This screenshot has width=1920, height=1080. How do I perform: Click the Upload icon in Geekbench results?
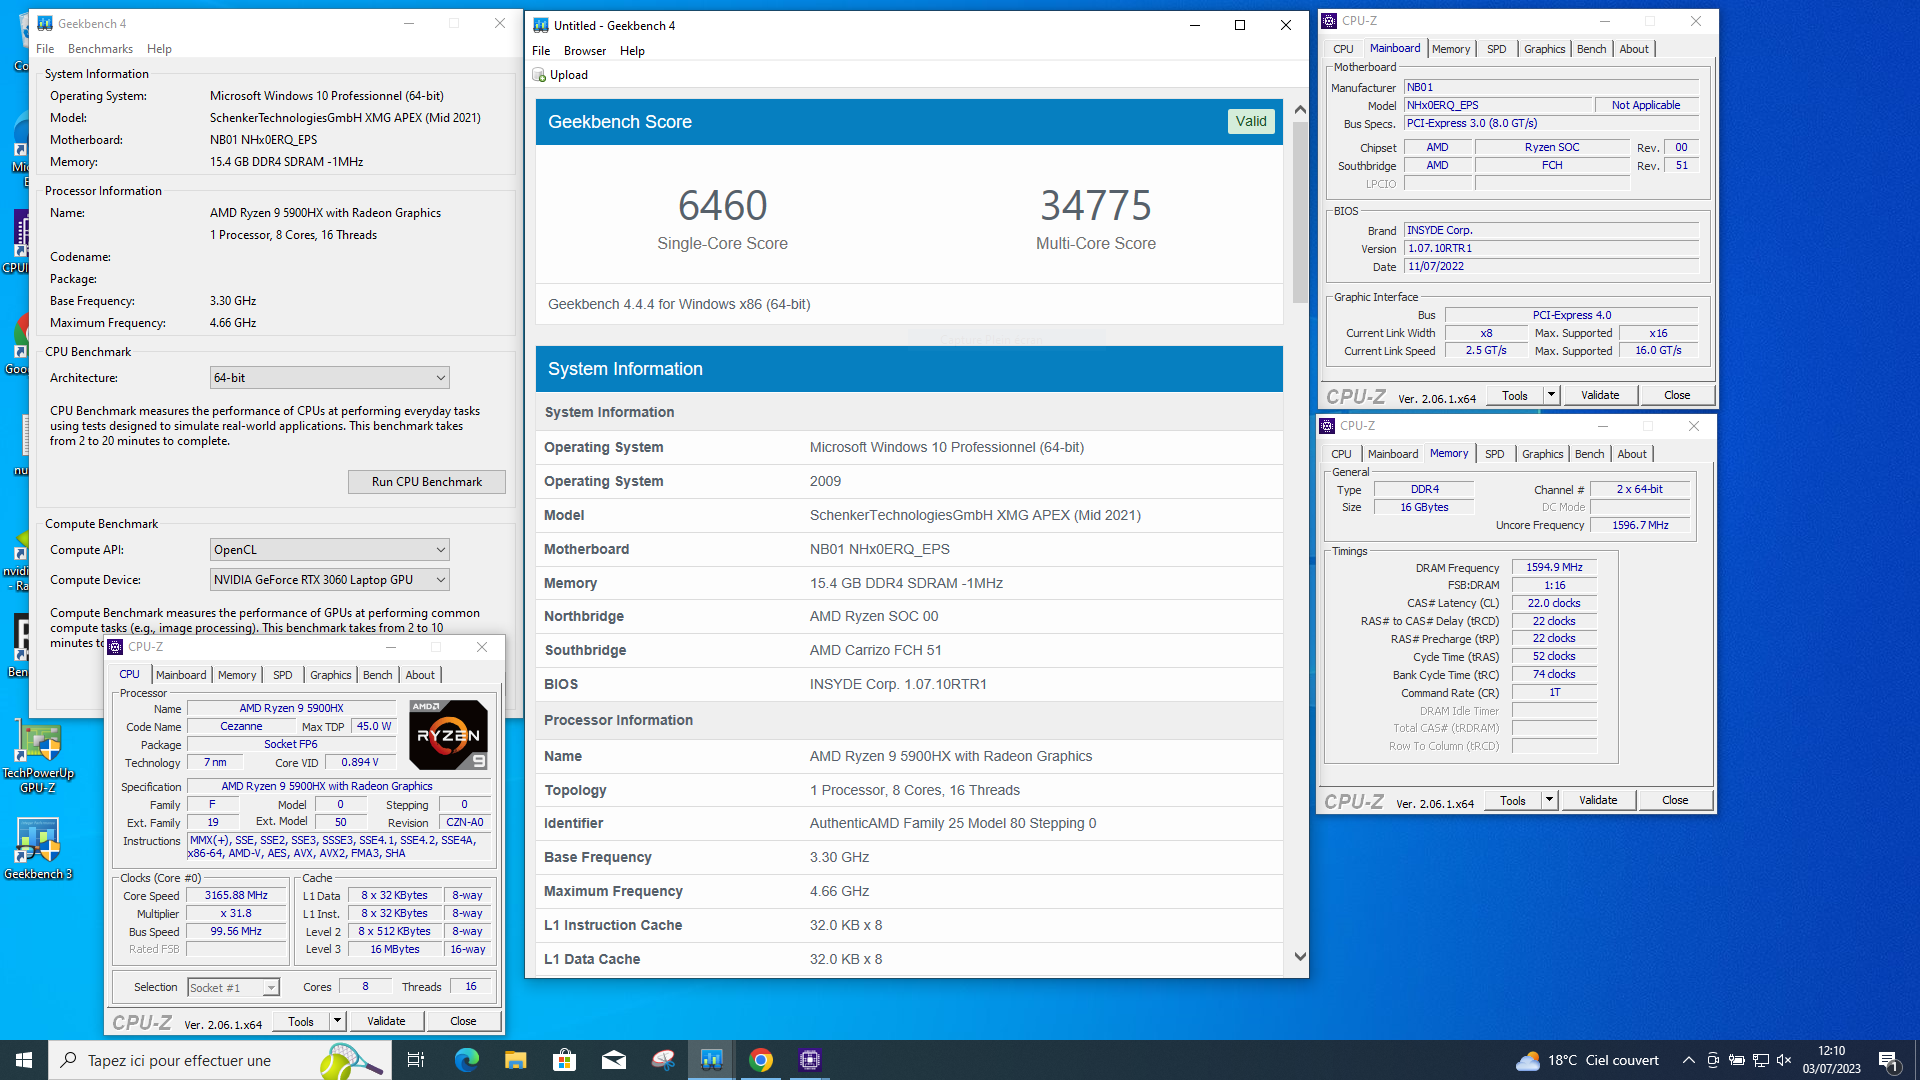coord(539,75)
